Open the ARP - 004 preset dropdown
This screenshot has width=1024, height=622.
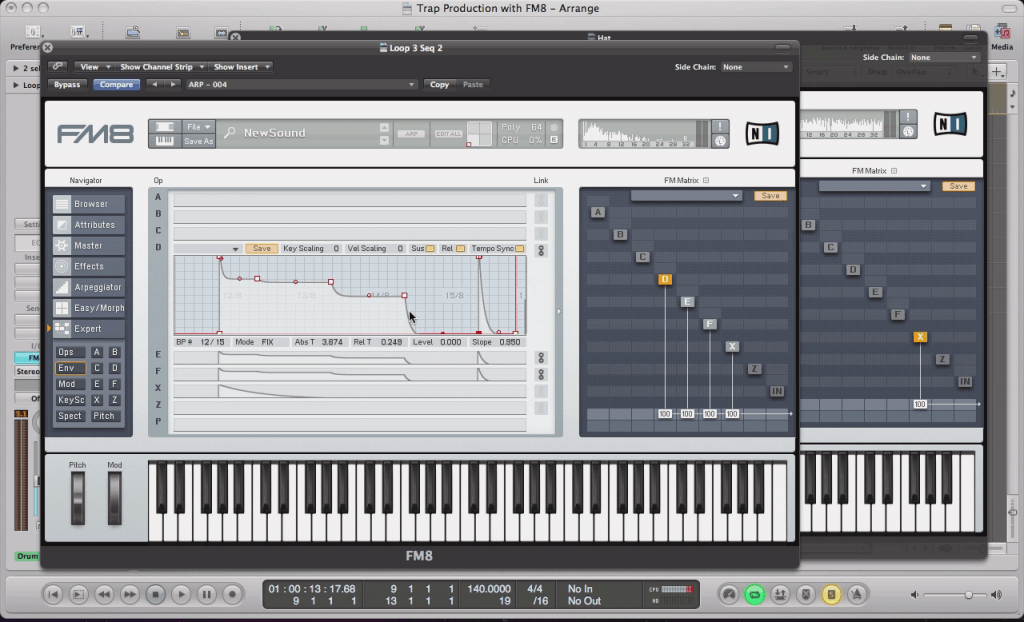[x=301, y=84]
